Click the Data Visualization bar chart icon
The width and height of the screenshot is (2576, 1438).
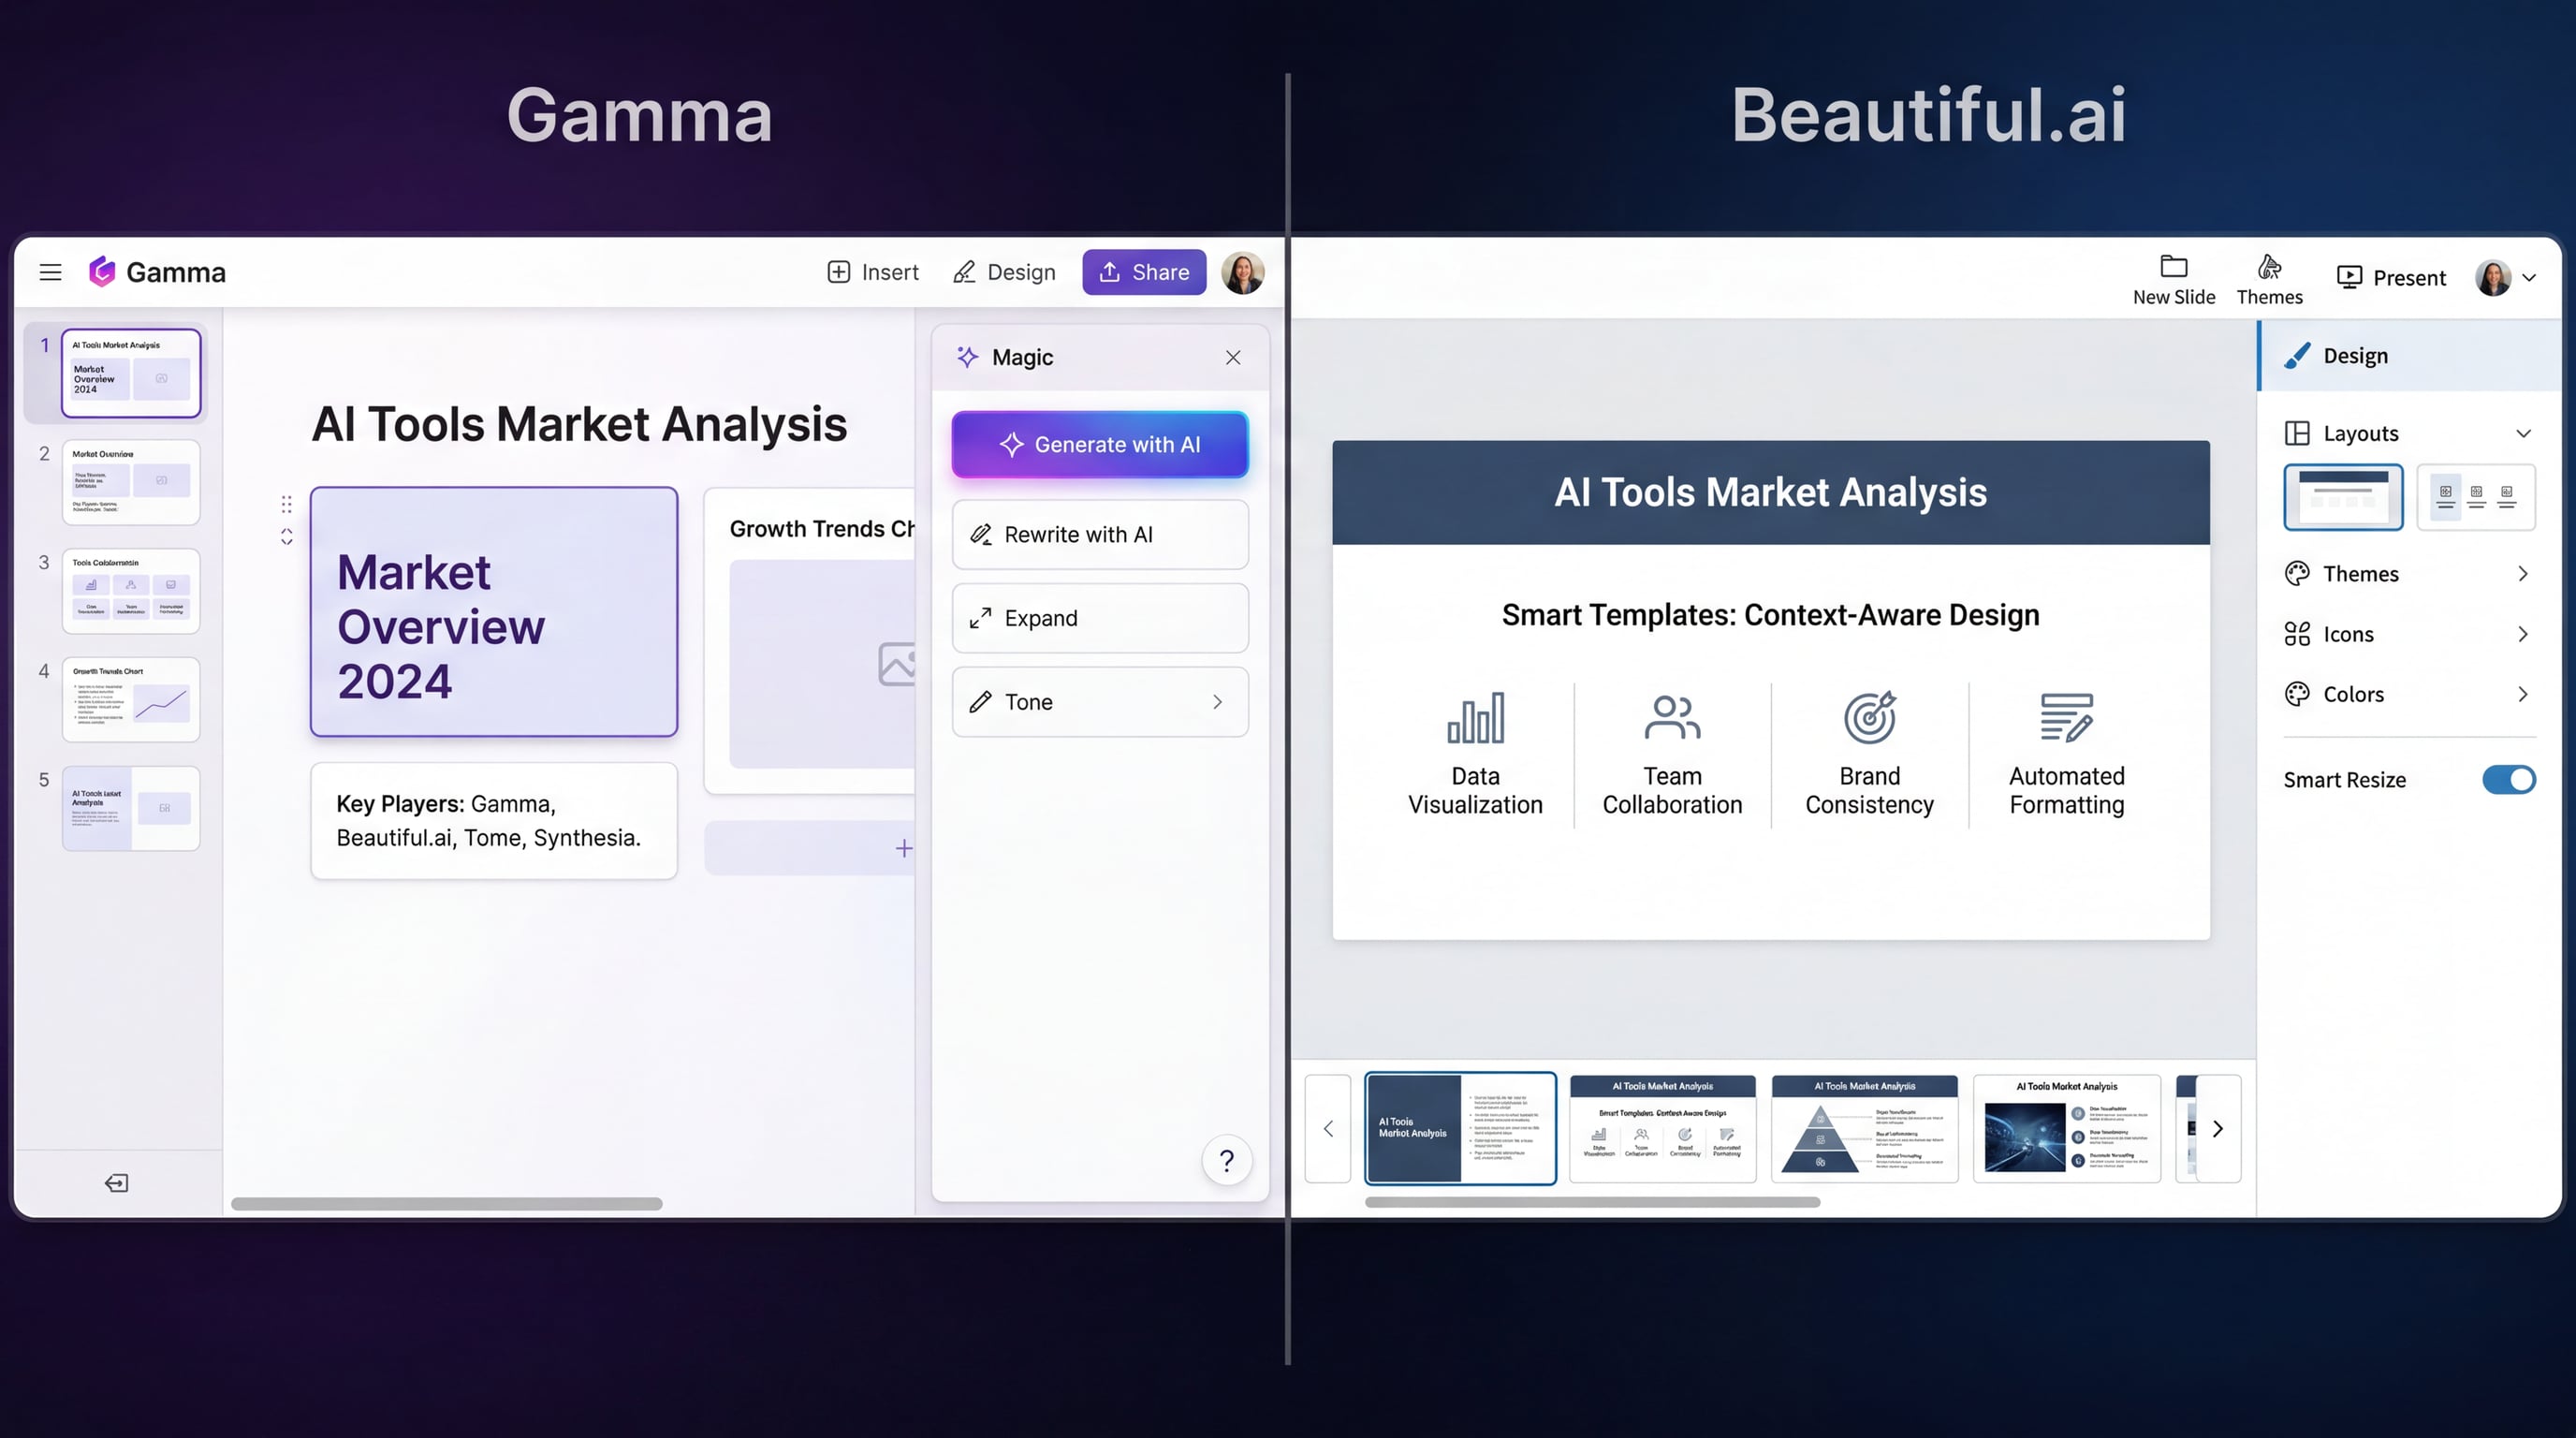(x=1475, y=718)
